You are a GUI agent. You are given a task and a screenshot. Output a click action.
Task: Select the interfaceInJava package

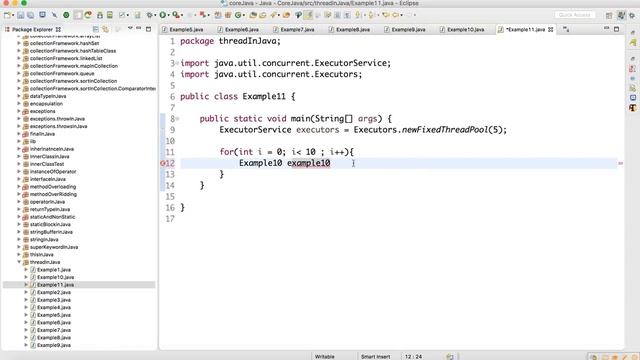[x=47, y=179]
